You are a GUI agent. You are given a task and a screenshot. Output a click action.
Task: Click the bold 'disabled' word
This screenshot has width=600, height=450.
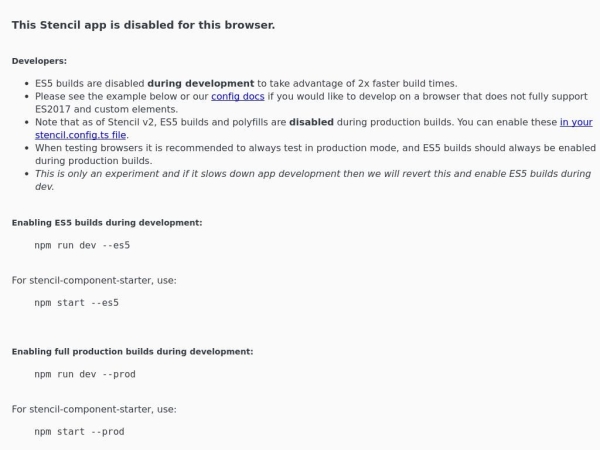click(x=311, y=122)
